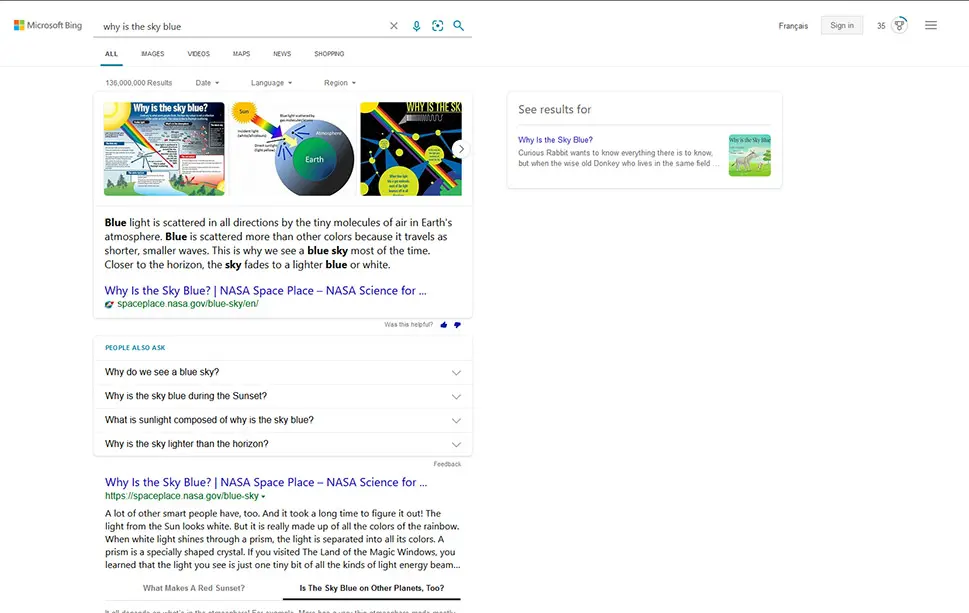
Task: Open the featured snippet NASA Space Place link
Action: (x=265, y=290)
